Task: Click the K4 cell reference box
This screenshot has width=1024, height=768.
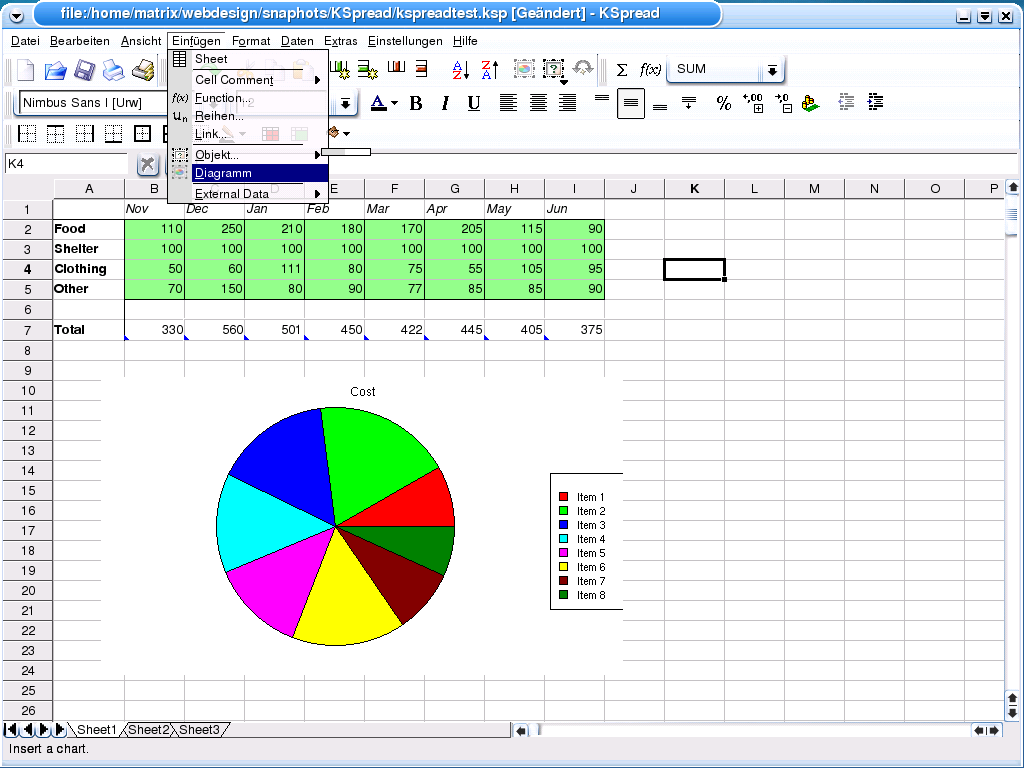Action: 65,163
